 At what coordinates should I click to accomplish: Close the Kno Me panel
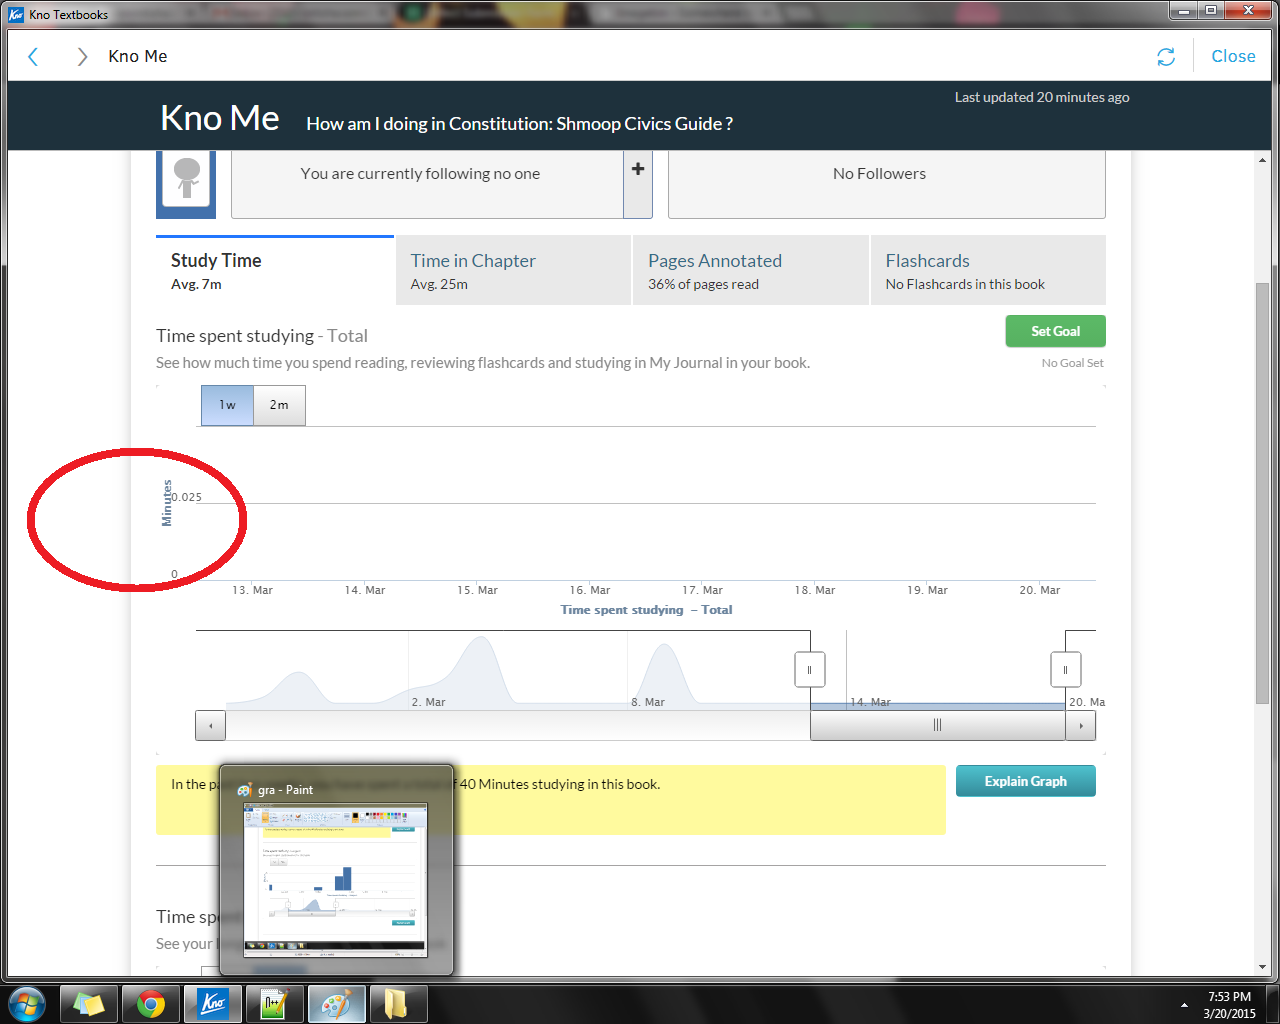[1233, 57]
